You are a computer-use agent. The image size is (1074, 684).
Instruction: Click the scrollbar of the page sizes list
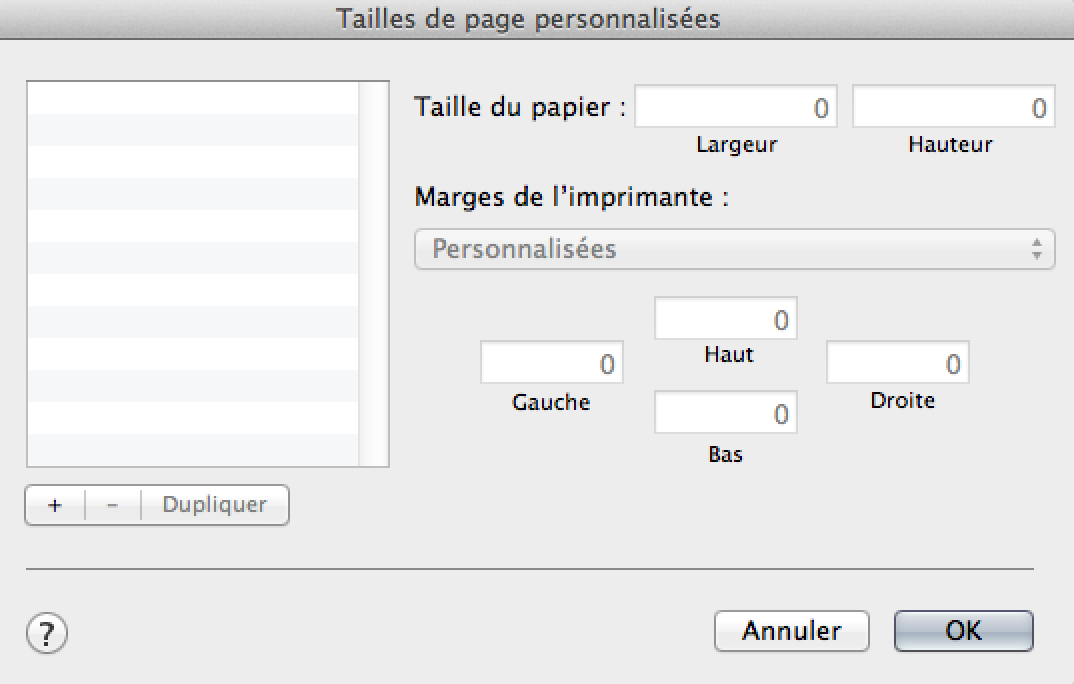click(x=373, y=273)
